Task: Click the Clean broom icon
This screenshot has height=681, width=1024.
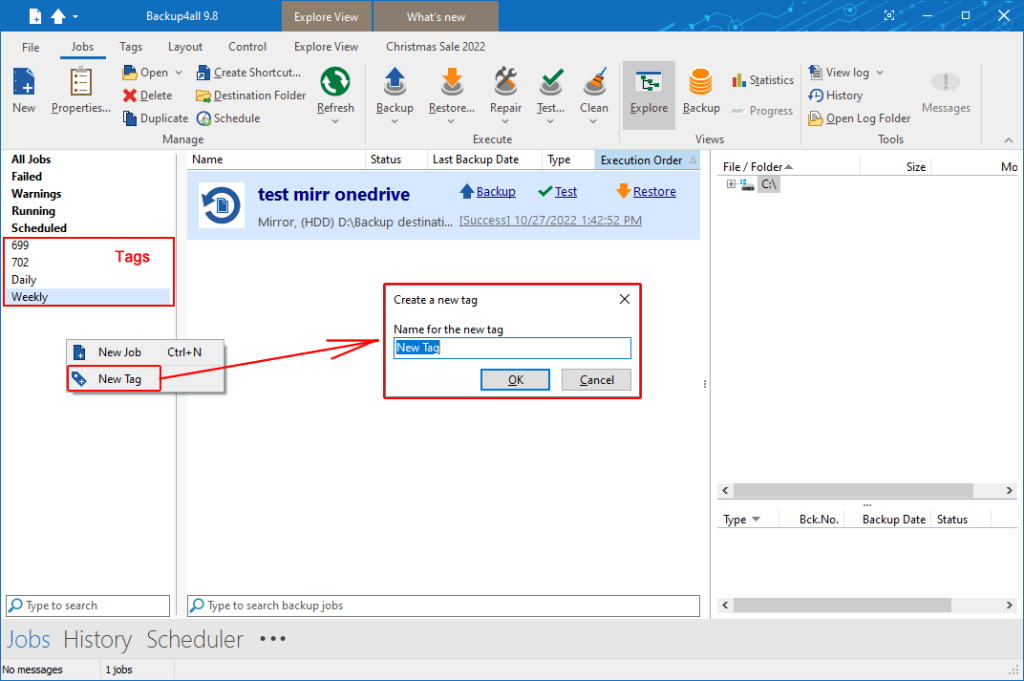Action: [x=594, y=82]
